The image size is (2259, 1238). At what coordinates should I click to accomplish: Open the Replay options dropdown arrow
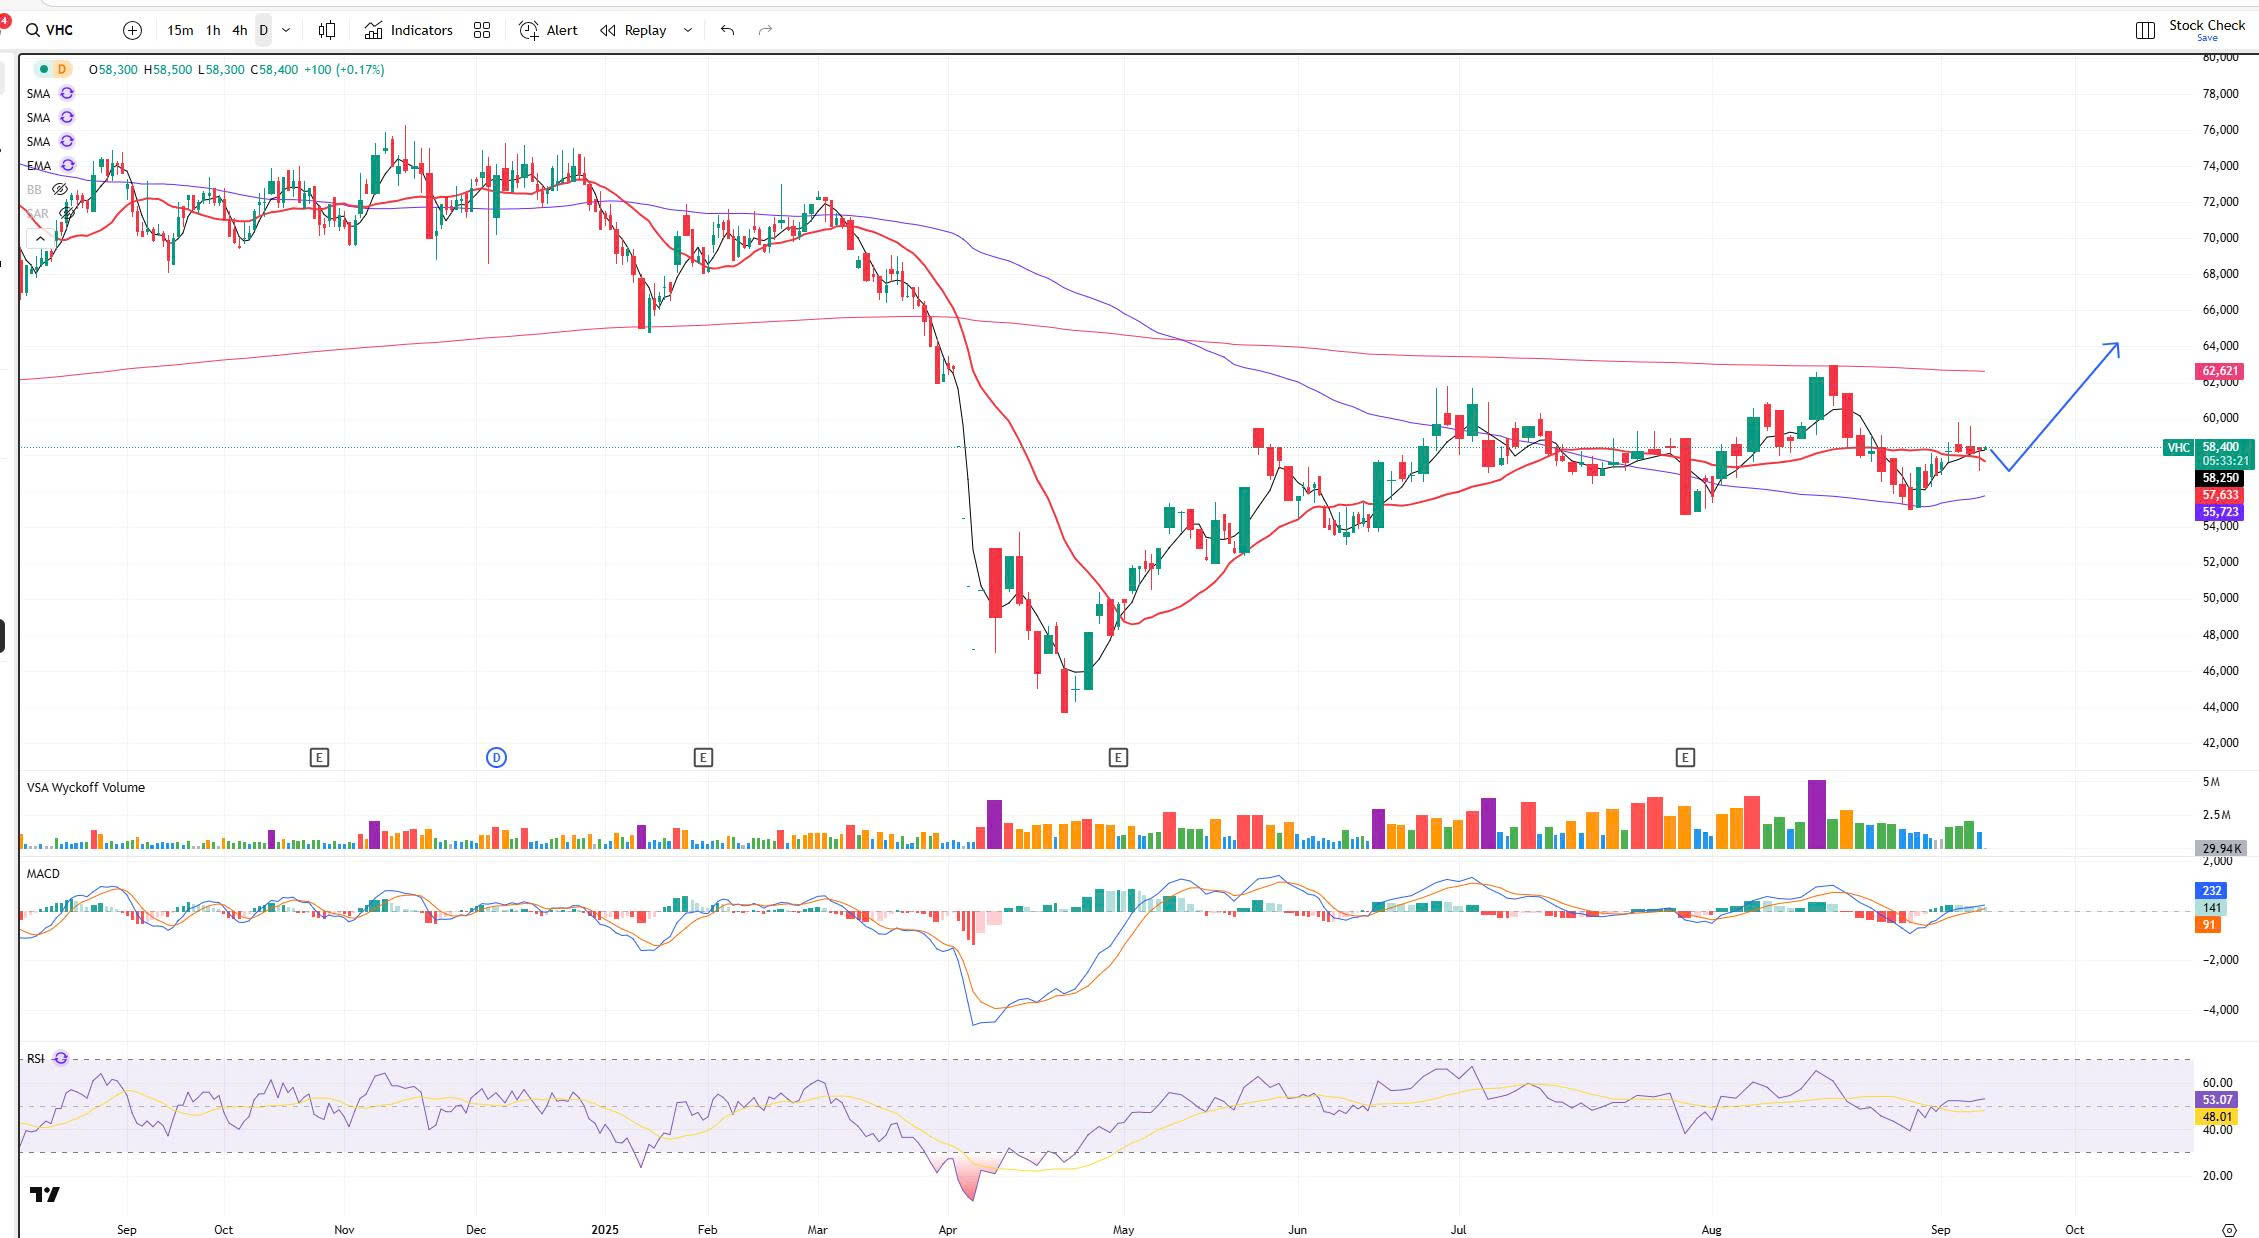pos(687,31)
